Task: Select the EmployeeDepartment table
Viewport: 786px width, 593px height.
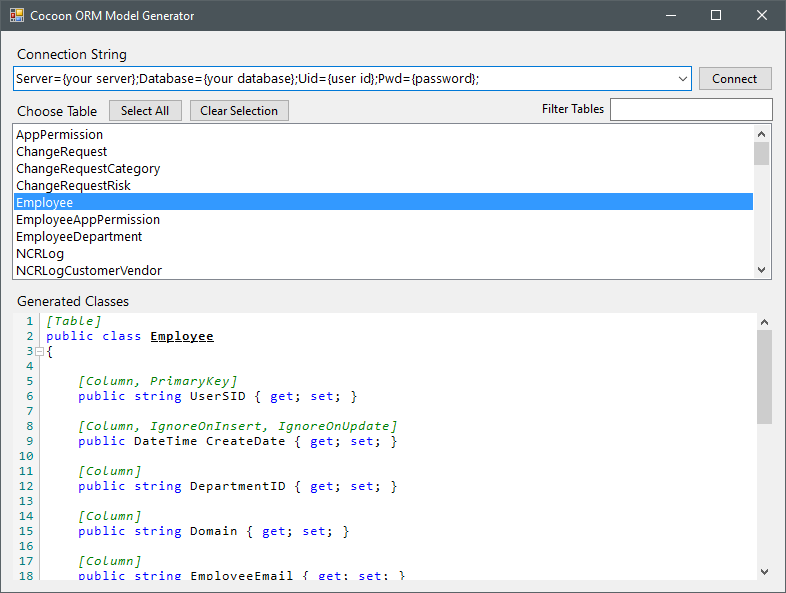Action: (x=383, y=237)
